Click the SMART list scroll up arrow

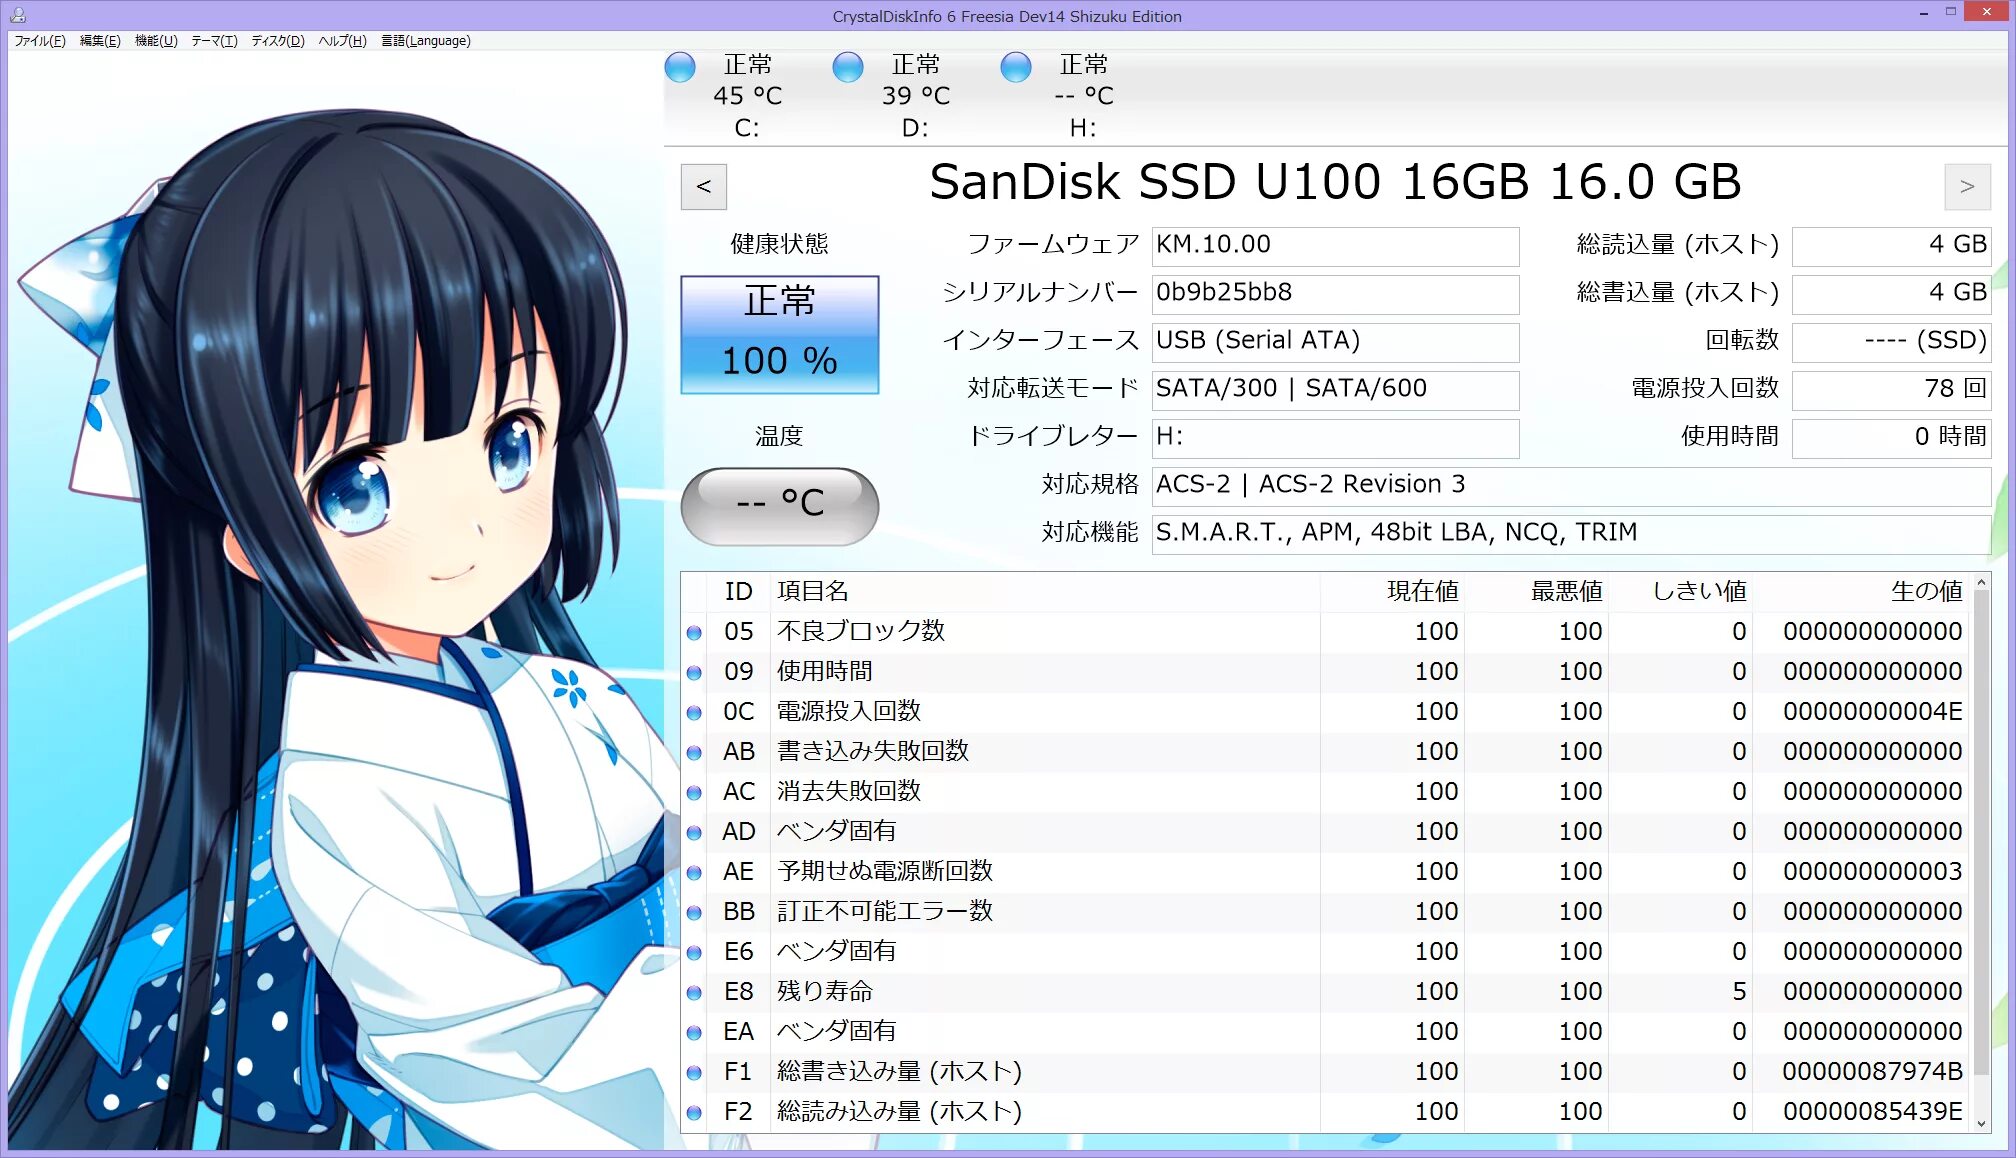1981,583
